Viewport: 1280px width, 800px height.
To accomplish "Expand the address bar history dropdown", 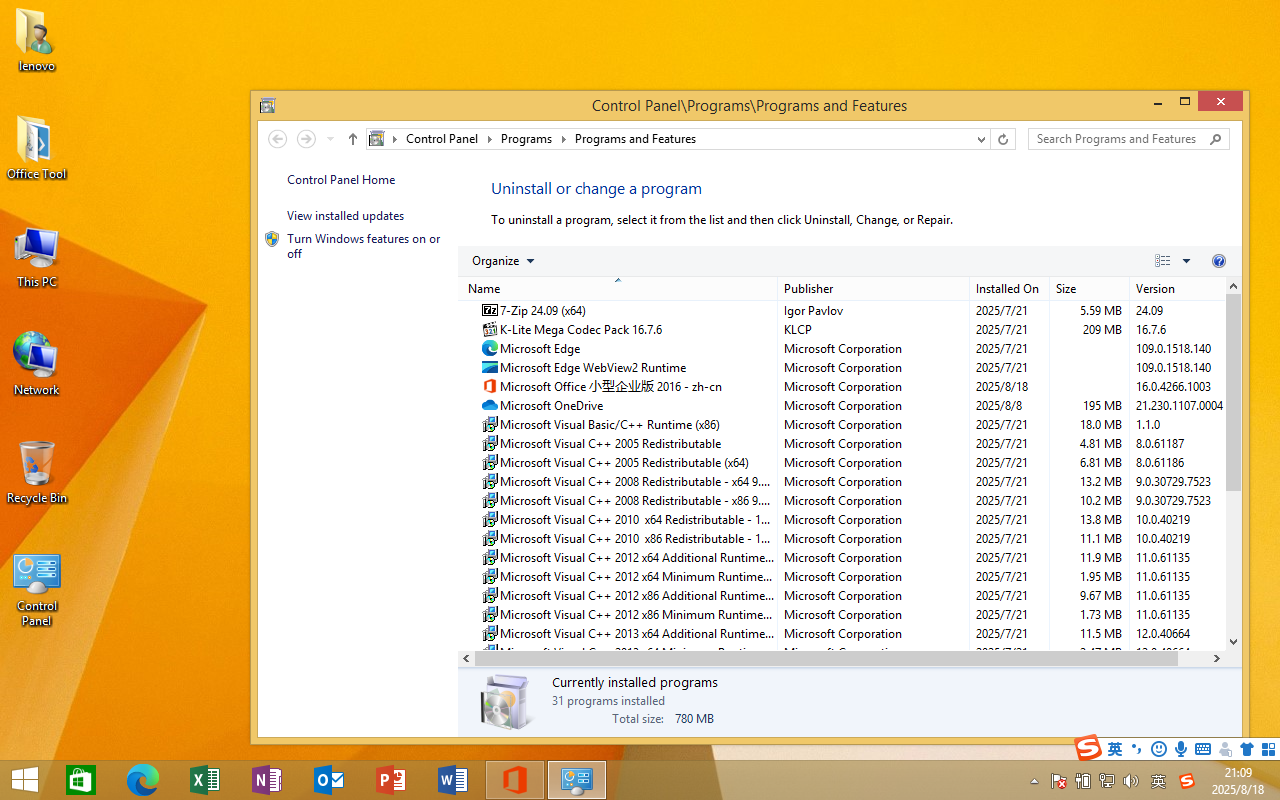I will (x=981, y=140).
